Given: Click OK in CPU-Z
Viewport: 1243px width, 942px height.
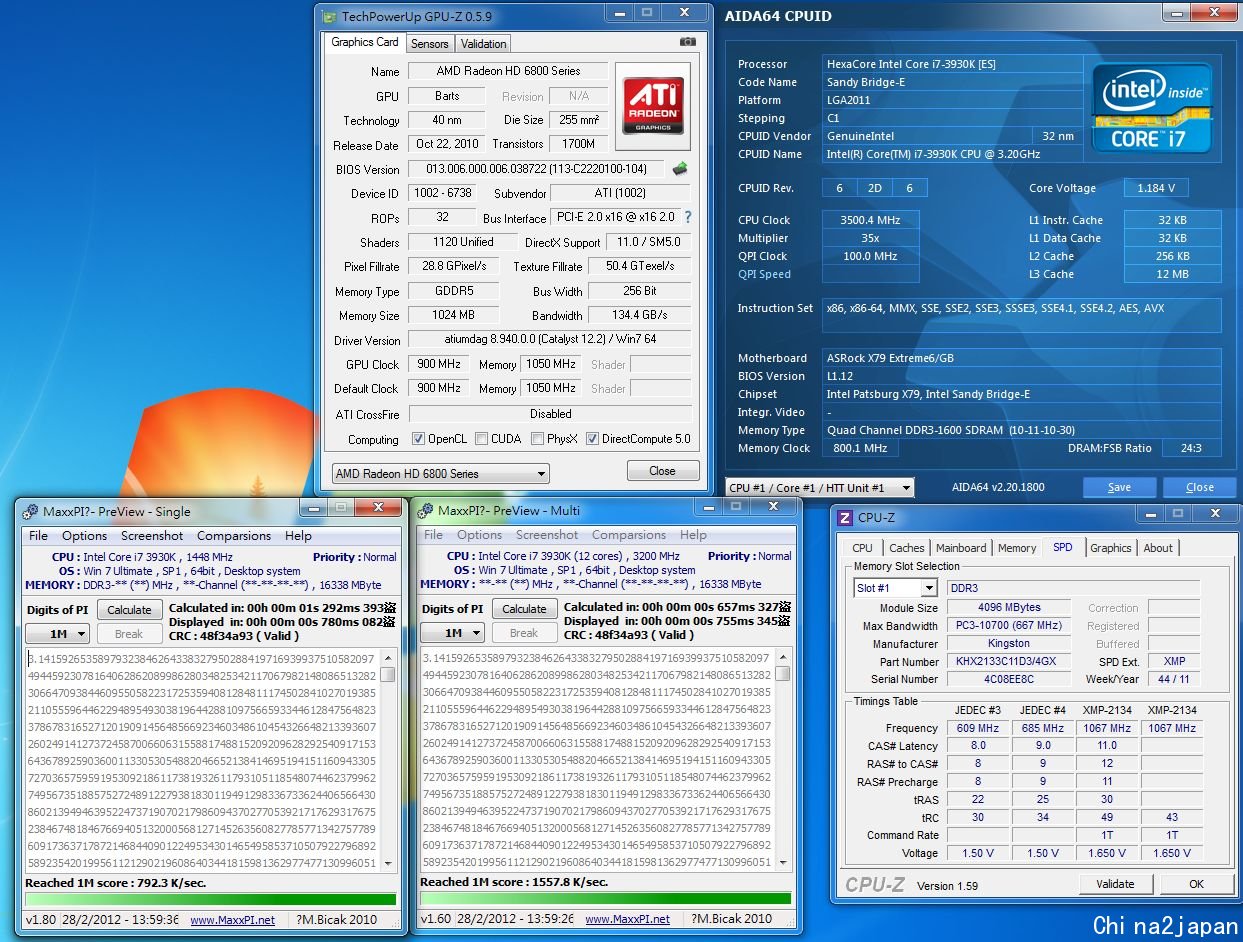Looking at the screenshot, I should [x=1196, y=884].
